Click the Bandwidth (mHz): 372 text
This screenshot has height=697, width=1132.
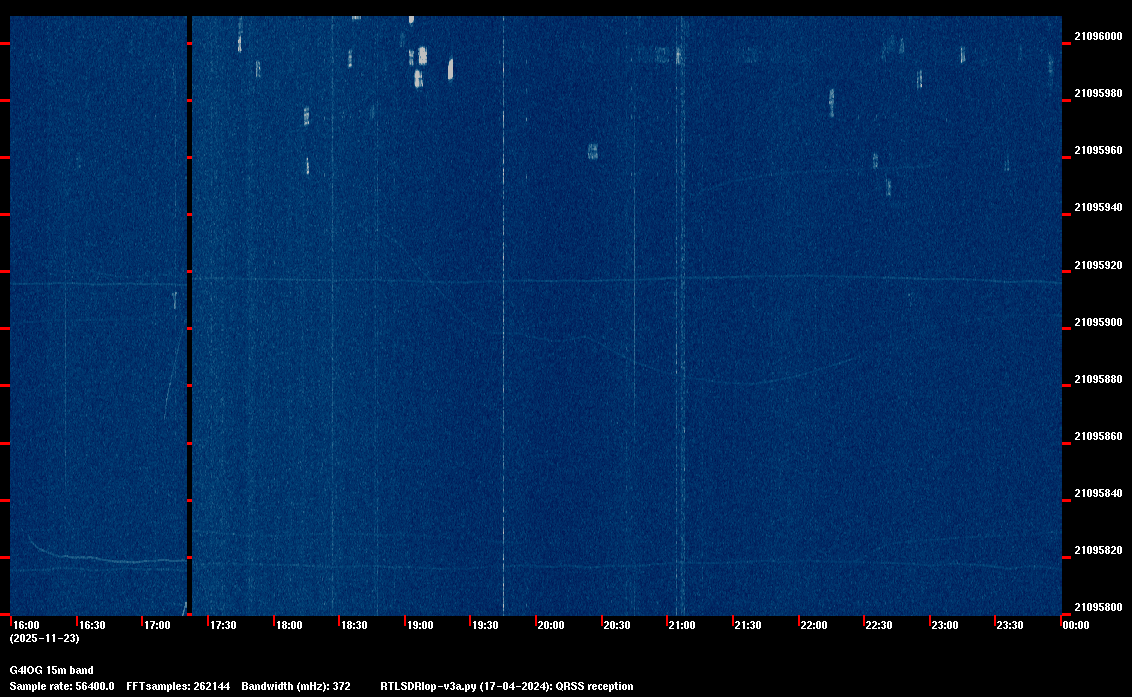(x=296, y=686)
